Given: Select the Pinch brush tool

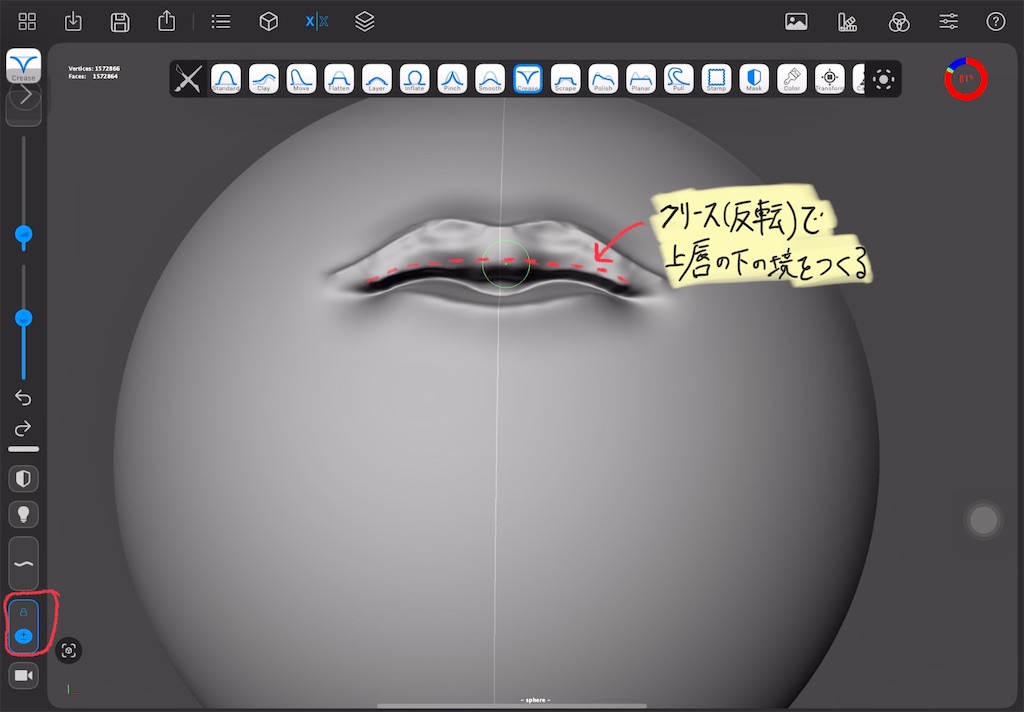Looking at the screenshot, I should pos(452,78).
